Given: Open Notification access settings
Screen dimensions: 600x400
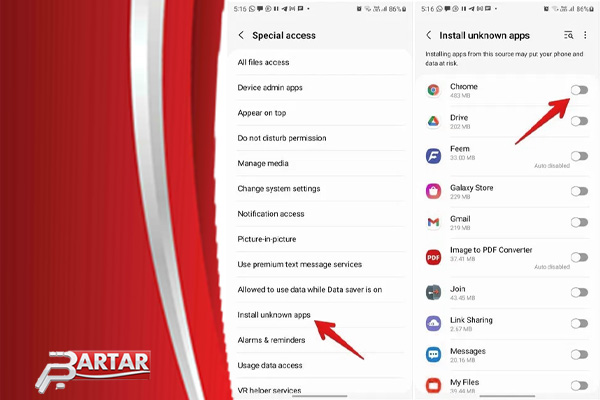Looking at the screenshot, I should (x=270, y=214).
